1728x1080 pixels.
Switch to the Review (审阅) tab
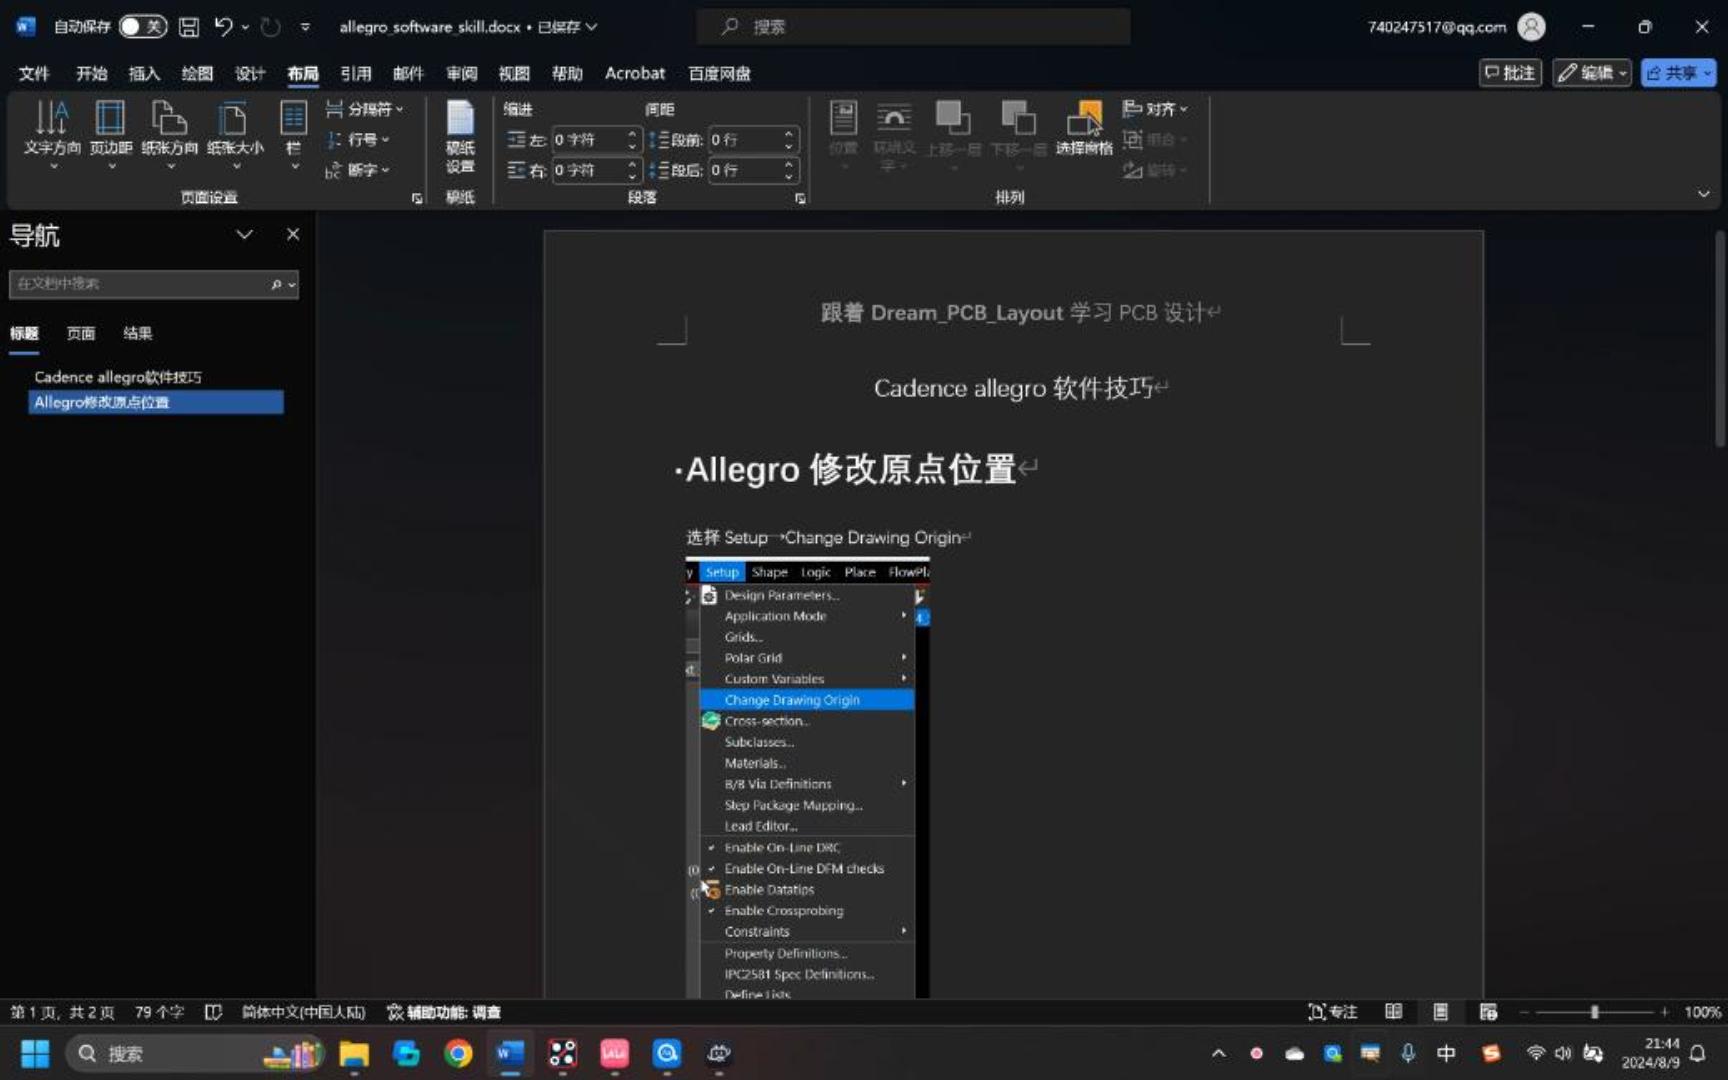pos(461,73)
